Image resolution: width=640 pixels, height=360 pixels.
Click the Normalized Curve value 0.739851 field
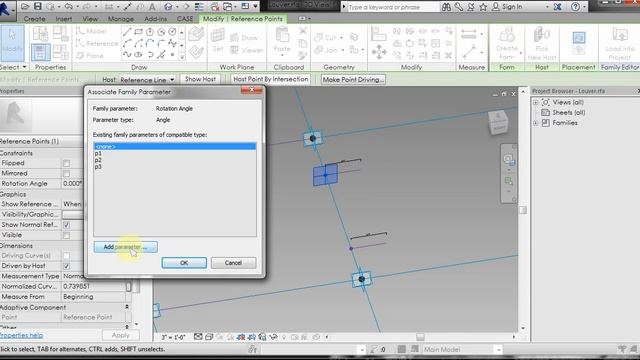point(94,287)
